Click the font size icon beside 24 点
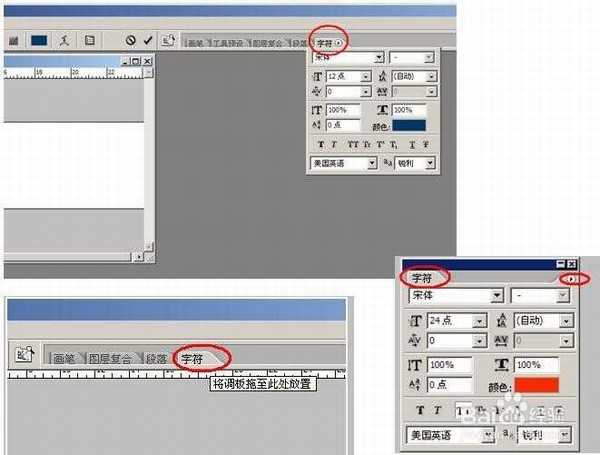 tap(415, 321)
